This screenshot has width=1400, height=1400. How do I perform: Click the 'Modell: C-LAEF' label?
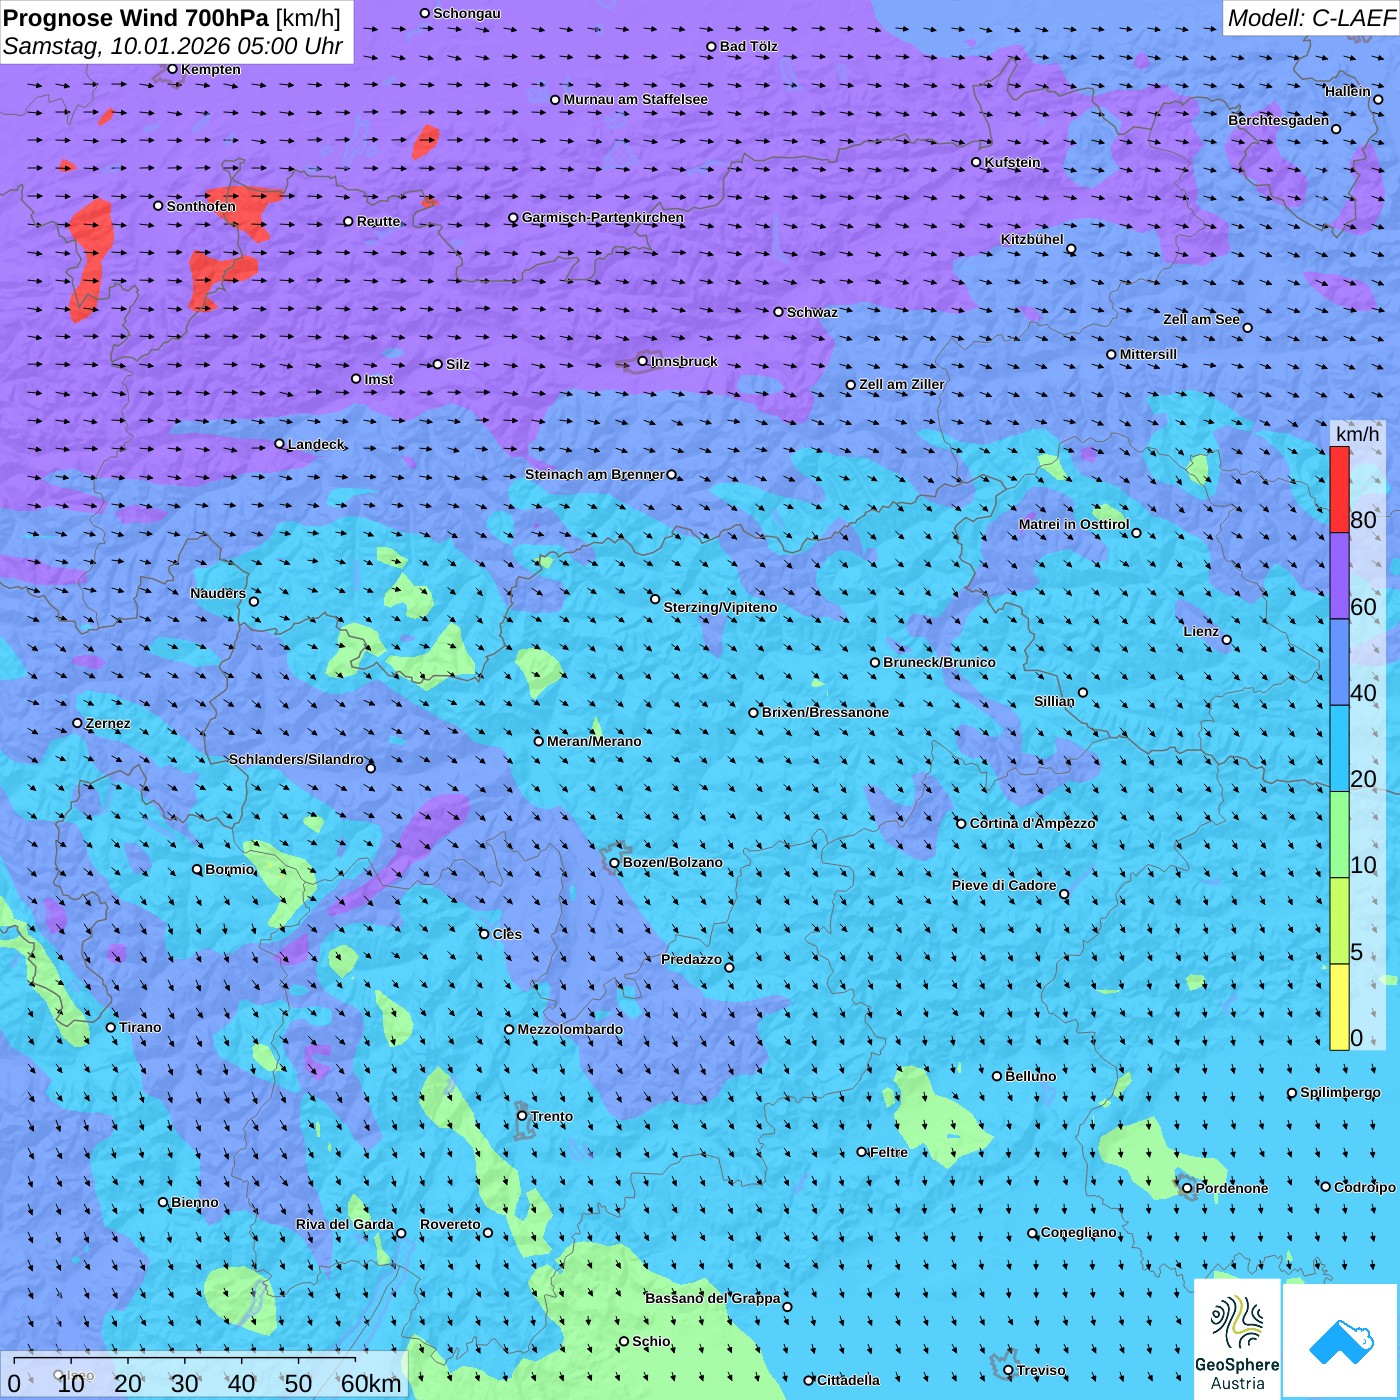[x=1311, y=18]
